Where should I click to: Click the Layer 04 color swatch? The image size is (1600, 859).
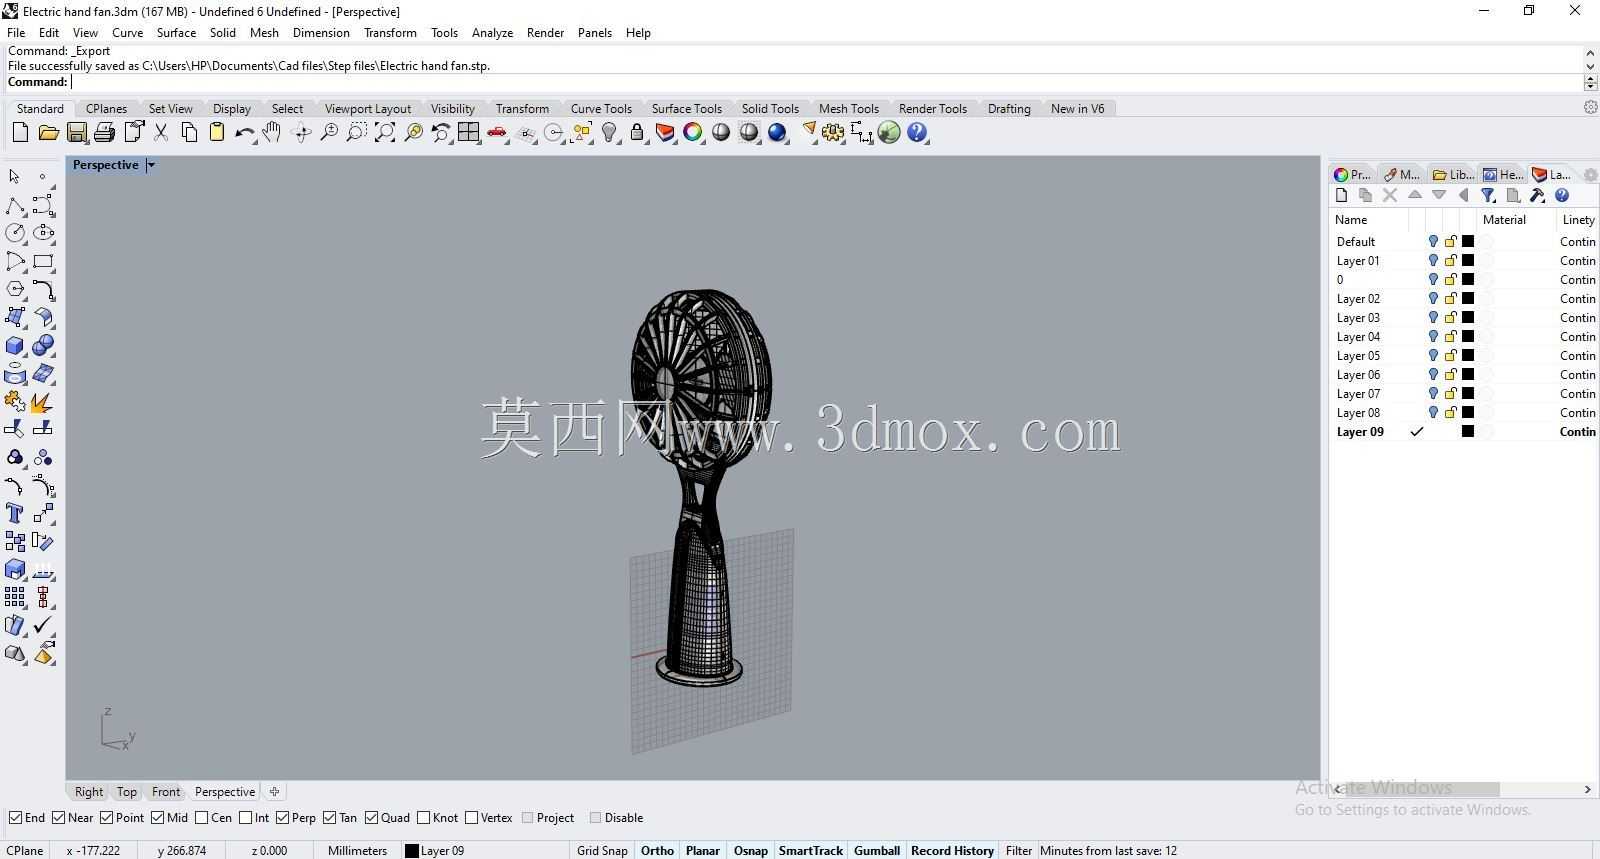tap(1468, 337)
